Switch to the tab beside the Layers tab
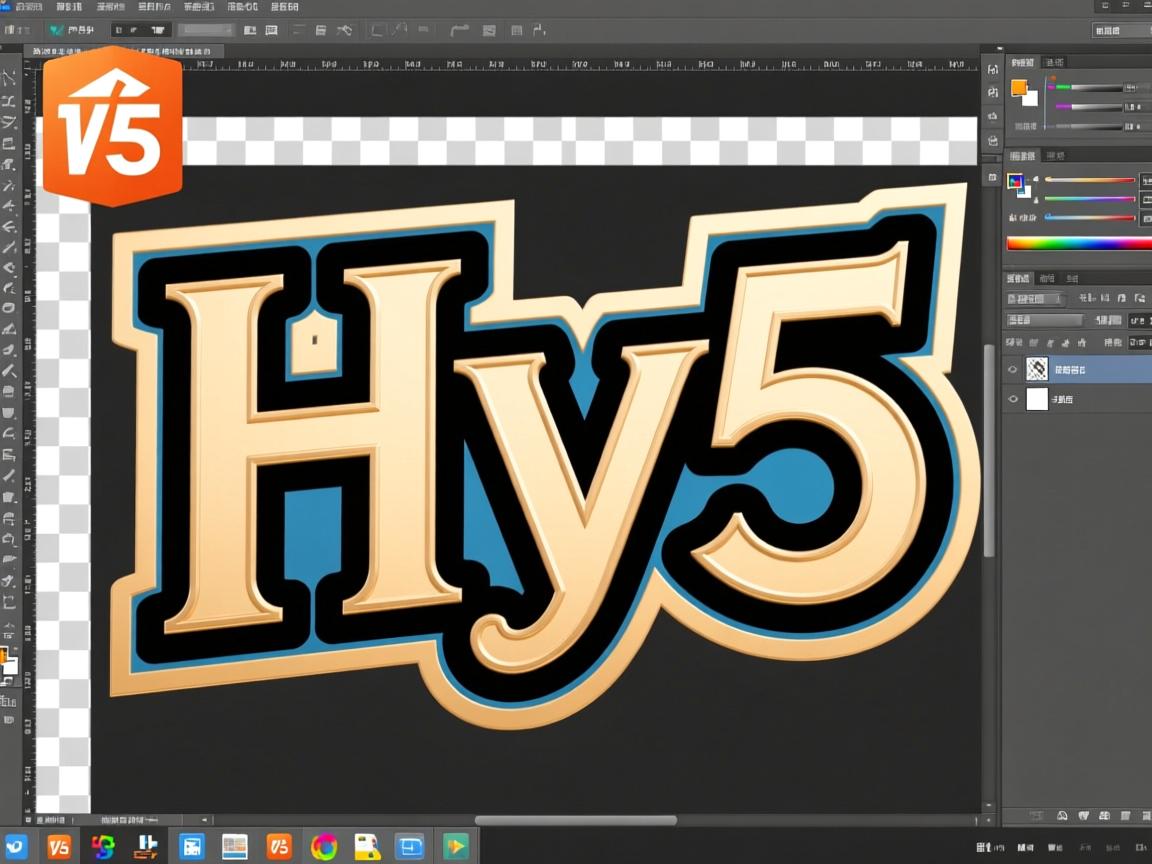Screen dimensions: 1152x864 click(x=1047, y=278)
